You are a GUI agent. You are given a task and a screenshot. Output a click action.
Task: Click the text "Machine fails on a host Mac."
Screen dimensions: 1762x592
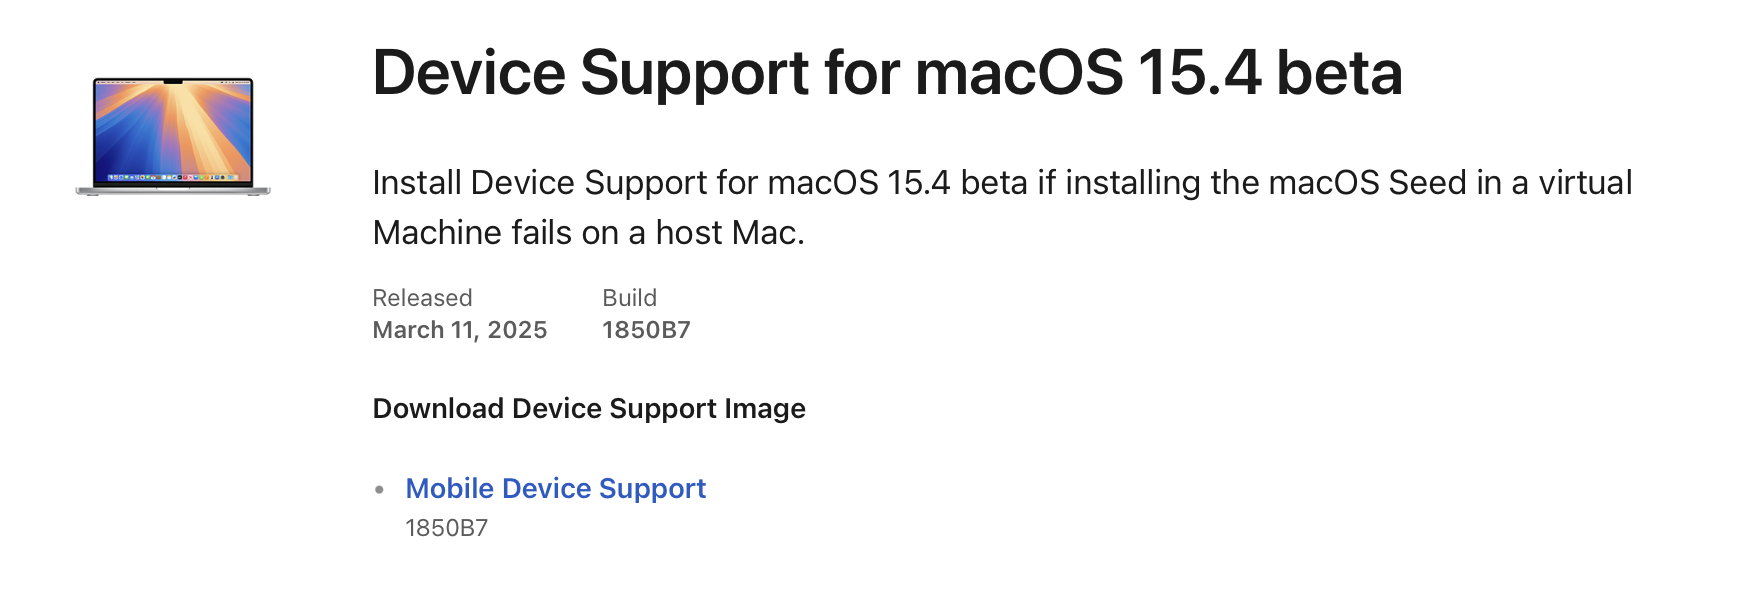click(588, 233)
